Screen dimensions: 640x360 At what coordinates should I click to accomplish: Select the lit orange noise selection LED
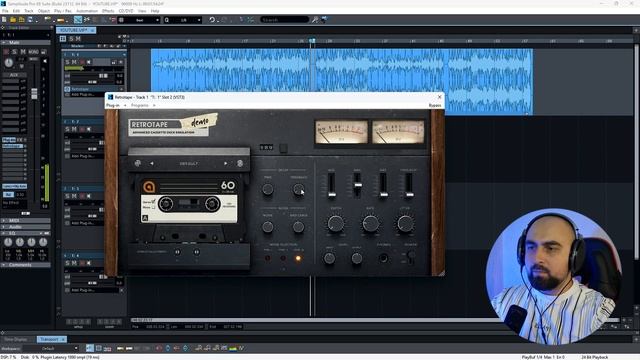pos(298,258)
